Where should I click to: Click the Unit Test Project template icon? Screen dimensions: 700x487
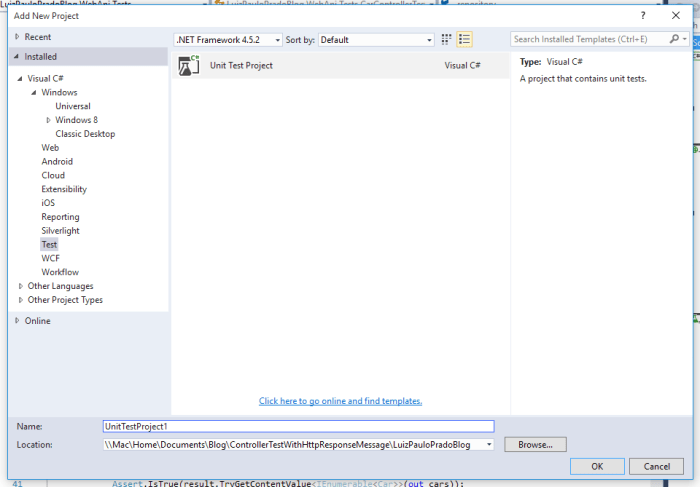[x=189, y=65]
